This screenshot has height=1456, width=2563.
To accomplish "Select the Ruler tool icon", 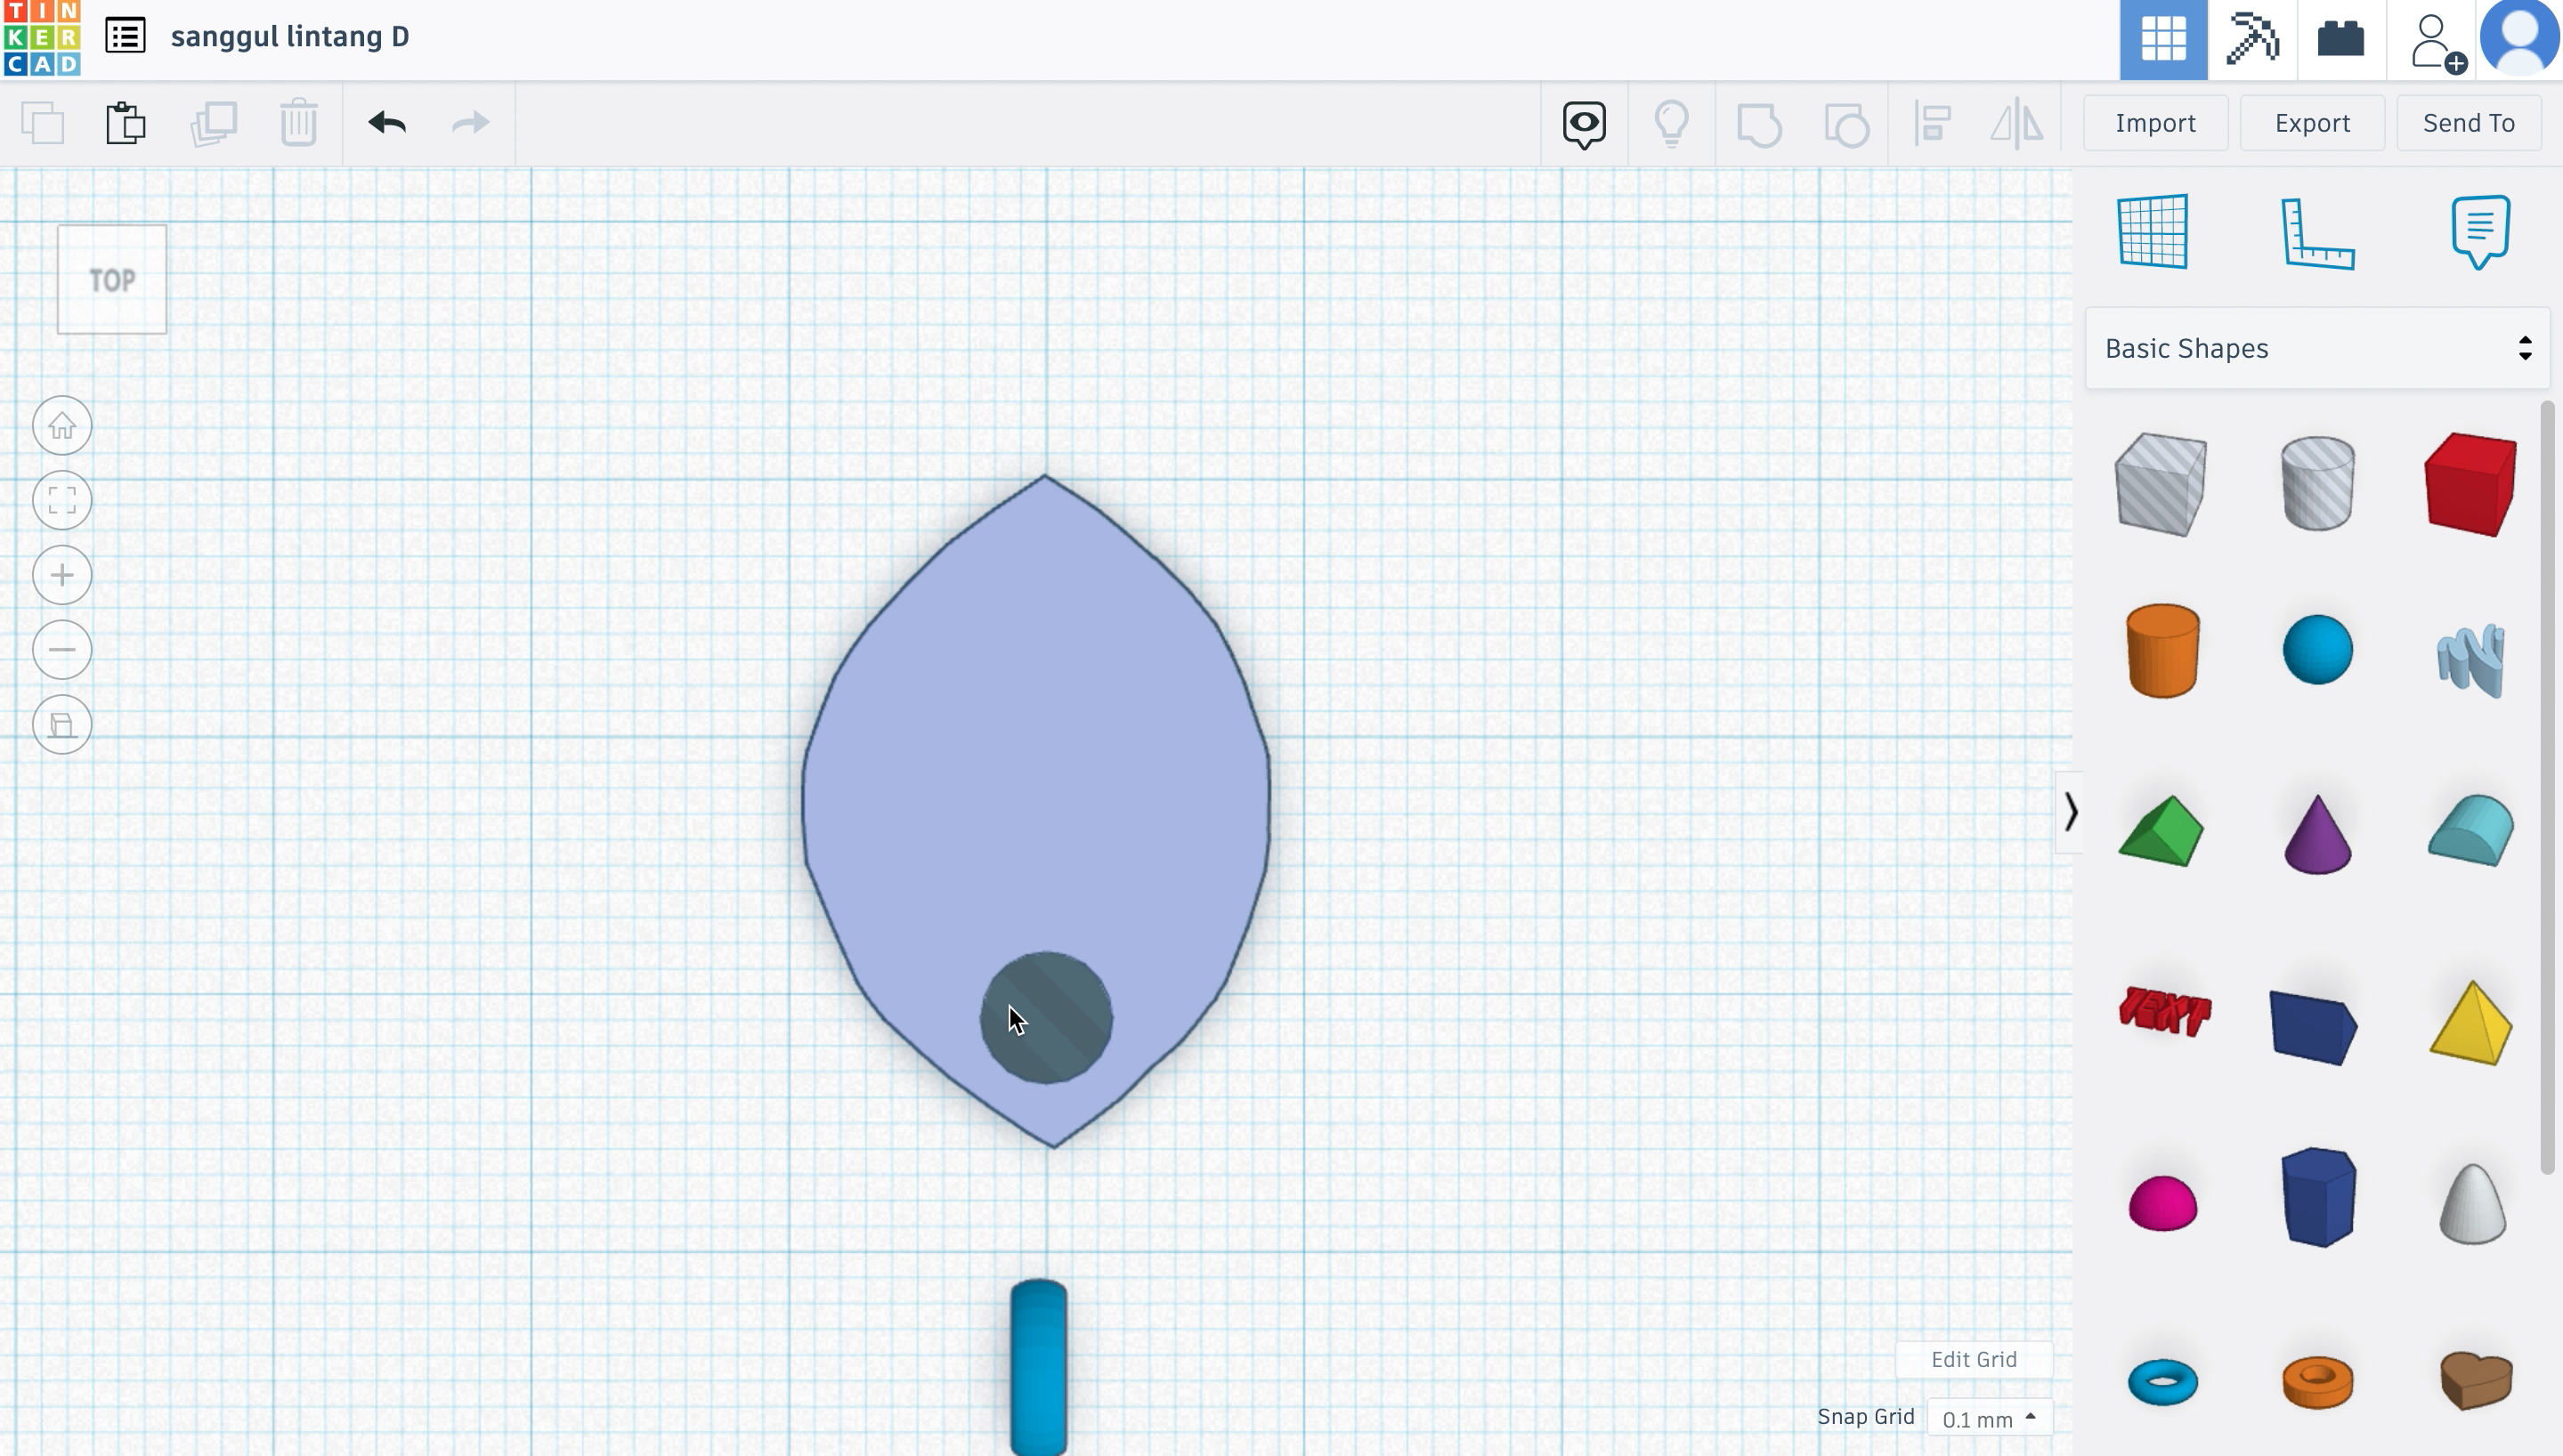I will click(2317, 234).
